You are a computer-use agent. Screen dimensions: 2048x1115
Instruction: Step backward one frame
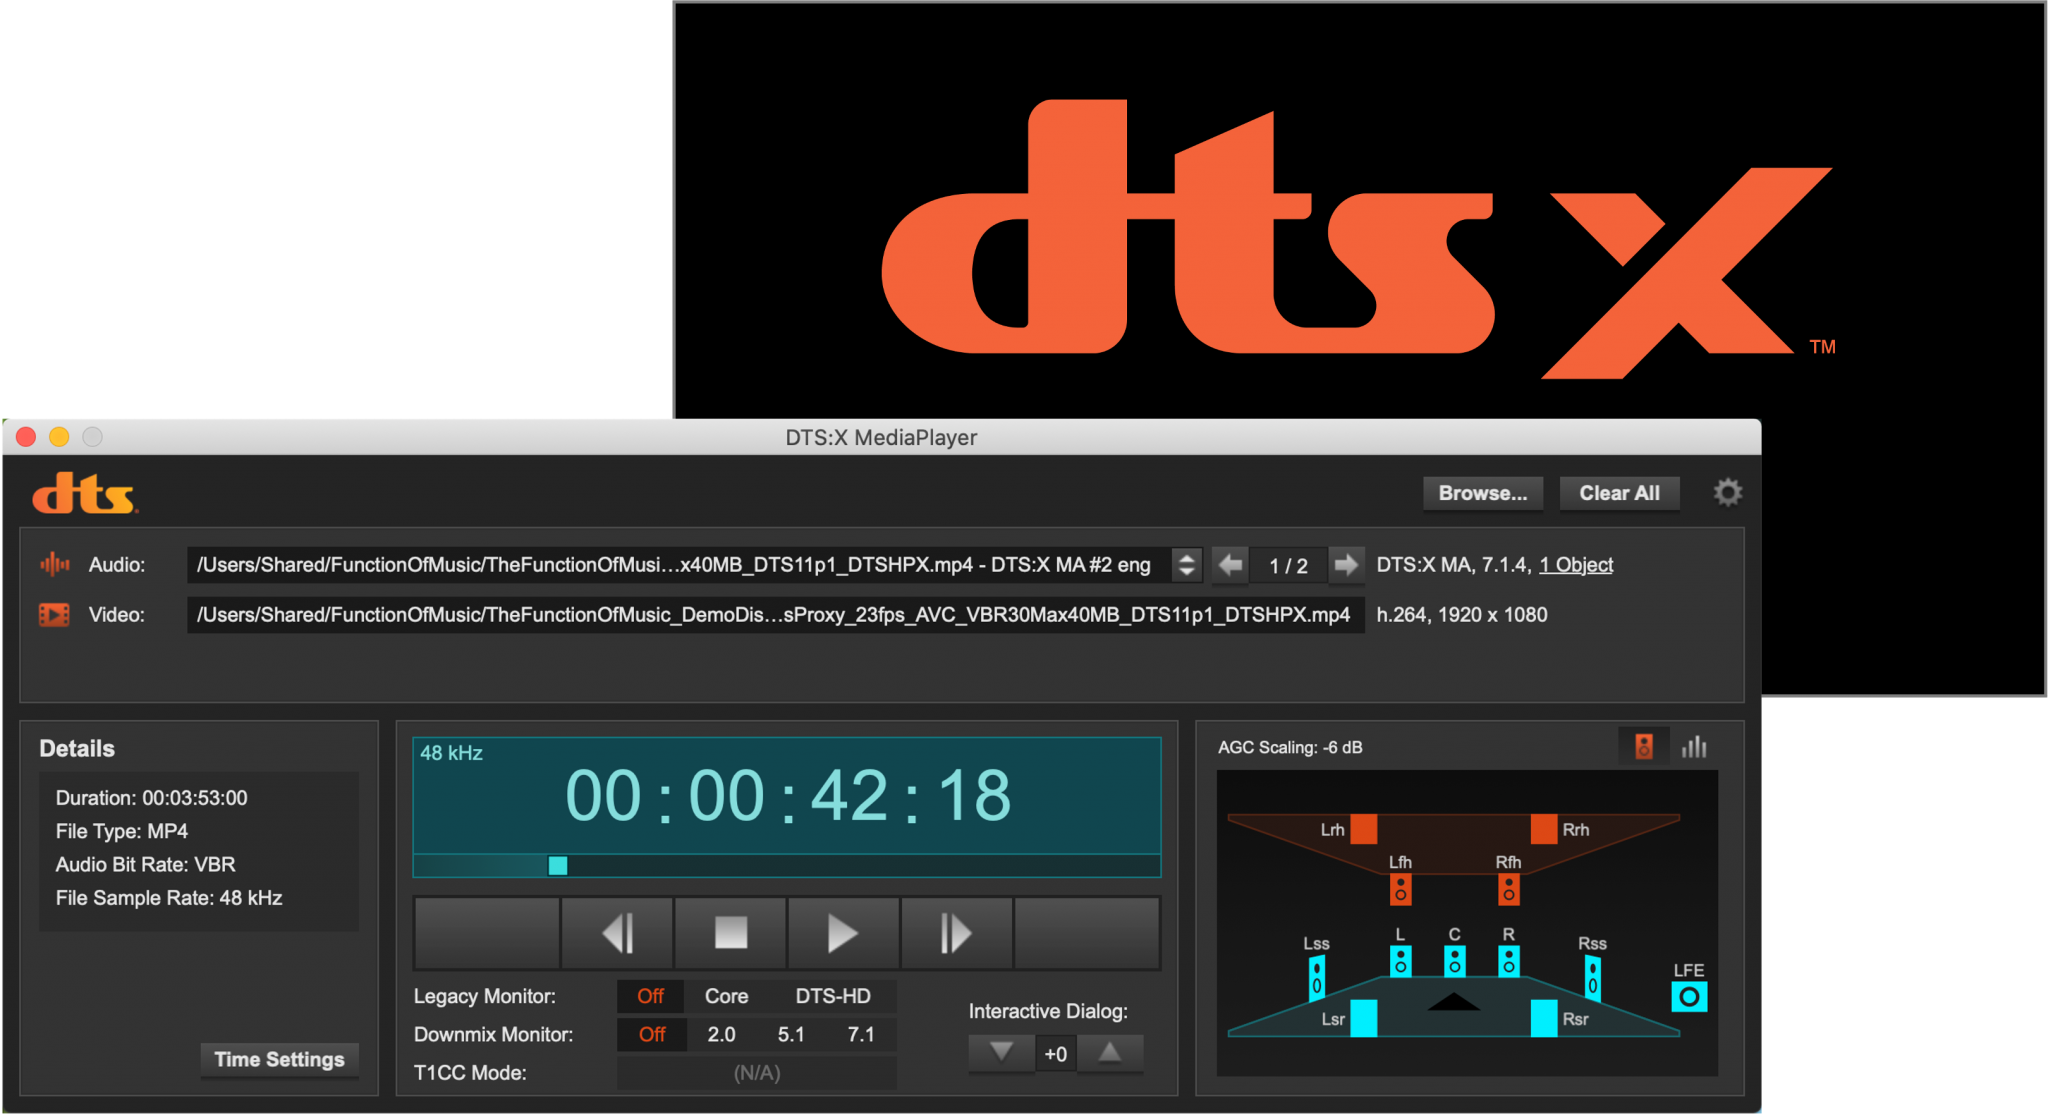click(x=617, y=933)
